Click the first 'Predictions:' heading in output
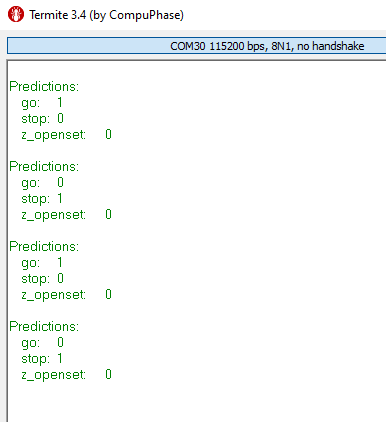 [44, 86]
